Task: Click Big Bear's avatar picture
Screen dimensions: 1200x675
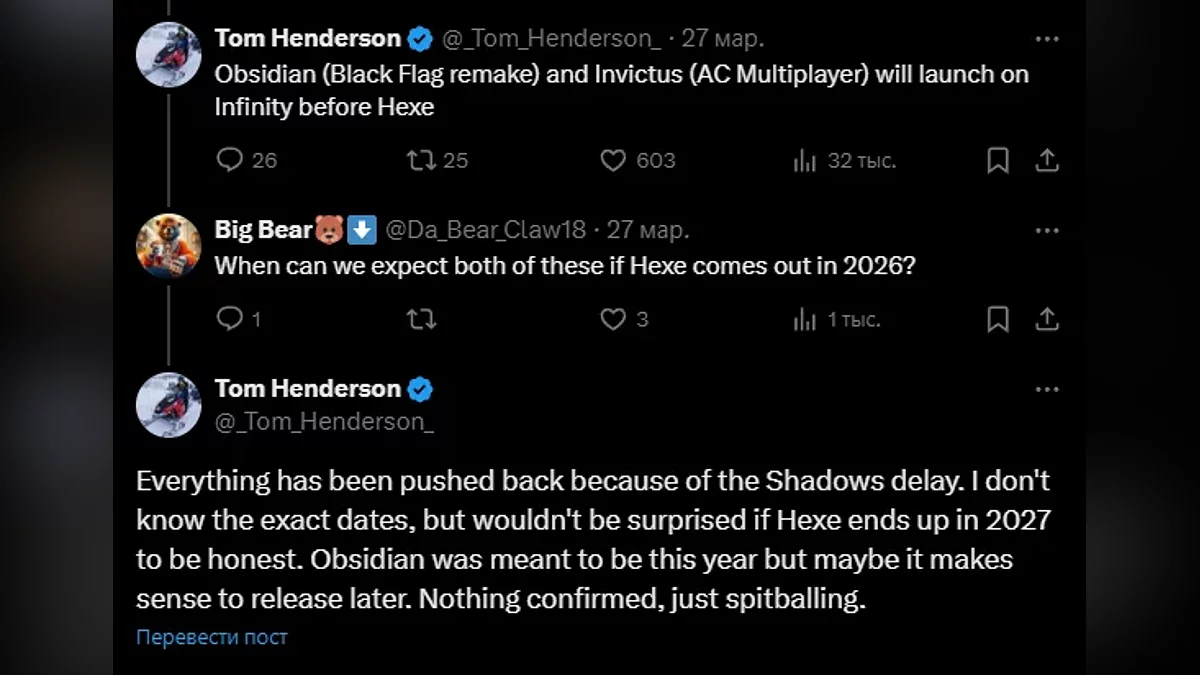Action: click(169, 246)
